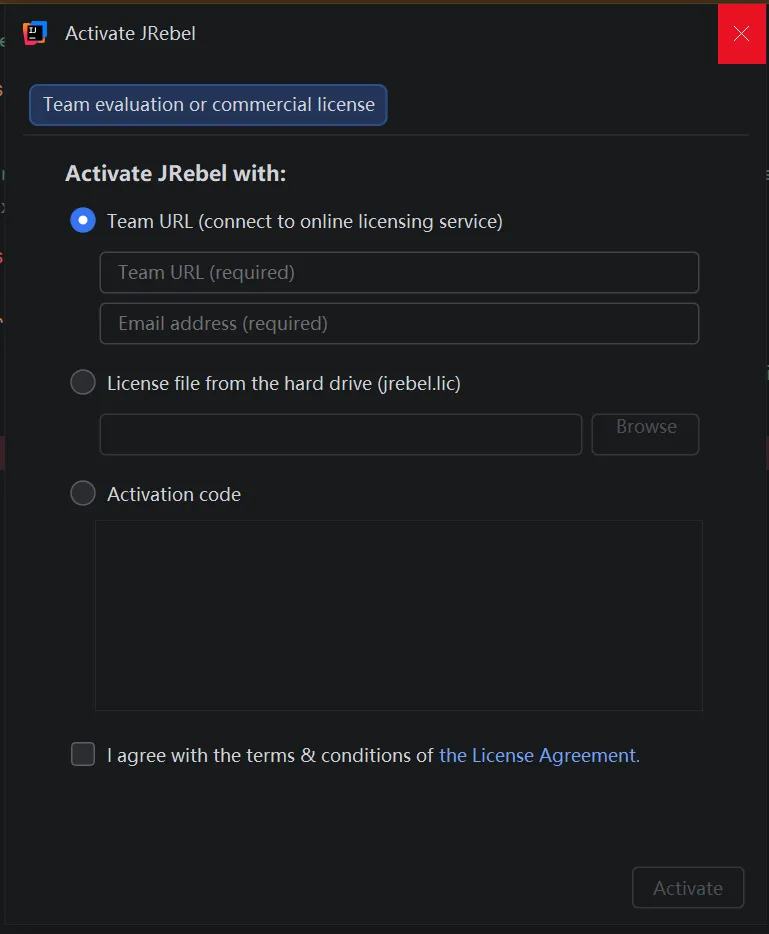Viewport: 769px width, 934px height.
Task: Focus the Team URL (required) input field
Action: 399,273
